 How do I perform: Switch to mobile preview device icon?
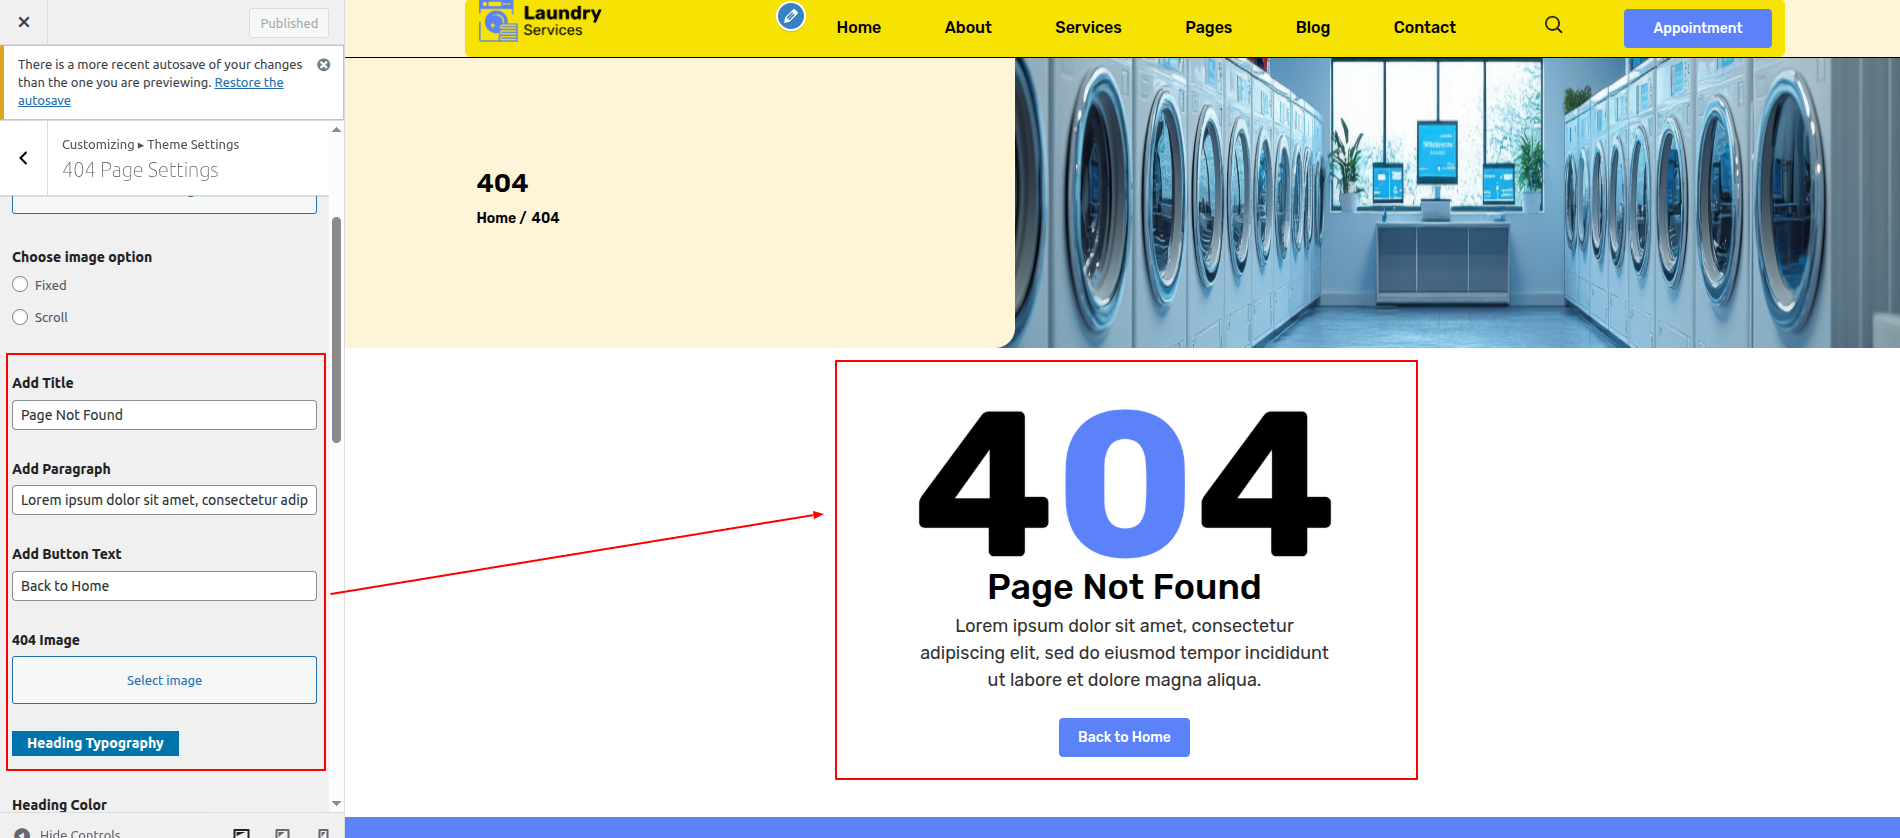(x=323, y=832)
